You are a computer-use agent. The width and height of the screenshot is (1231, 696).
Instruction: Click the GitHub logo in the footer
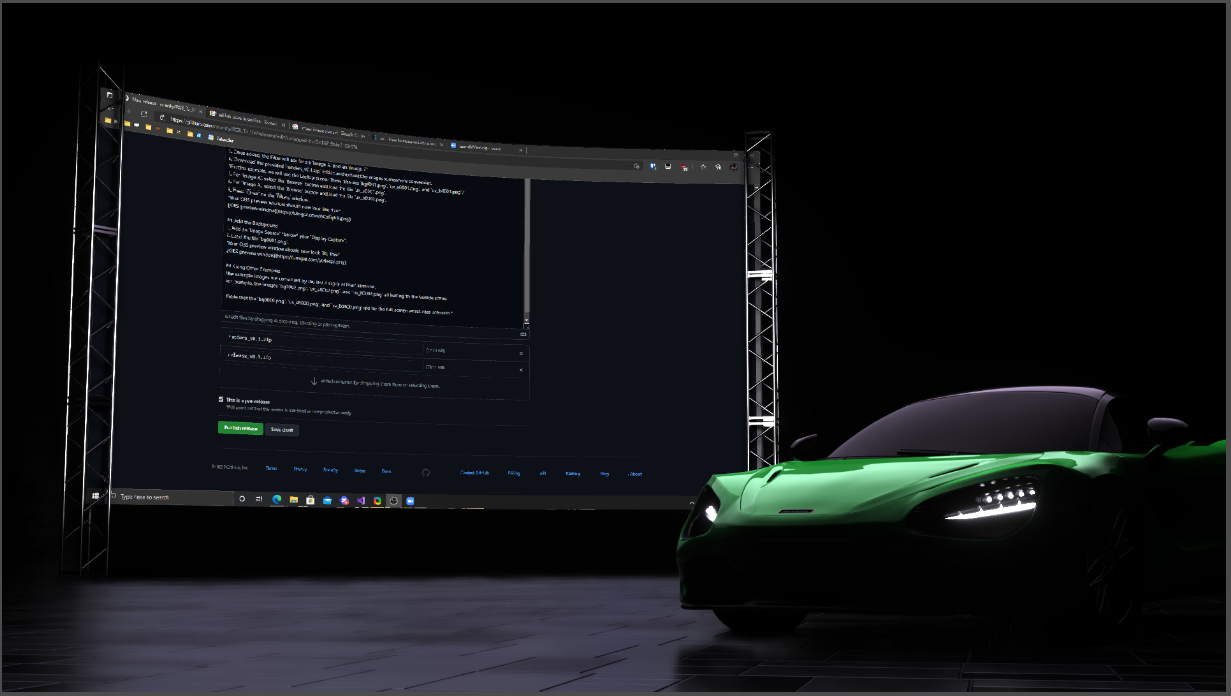point(425,472)
